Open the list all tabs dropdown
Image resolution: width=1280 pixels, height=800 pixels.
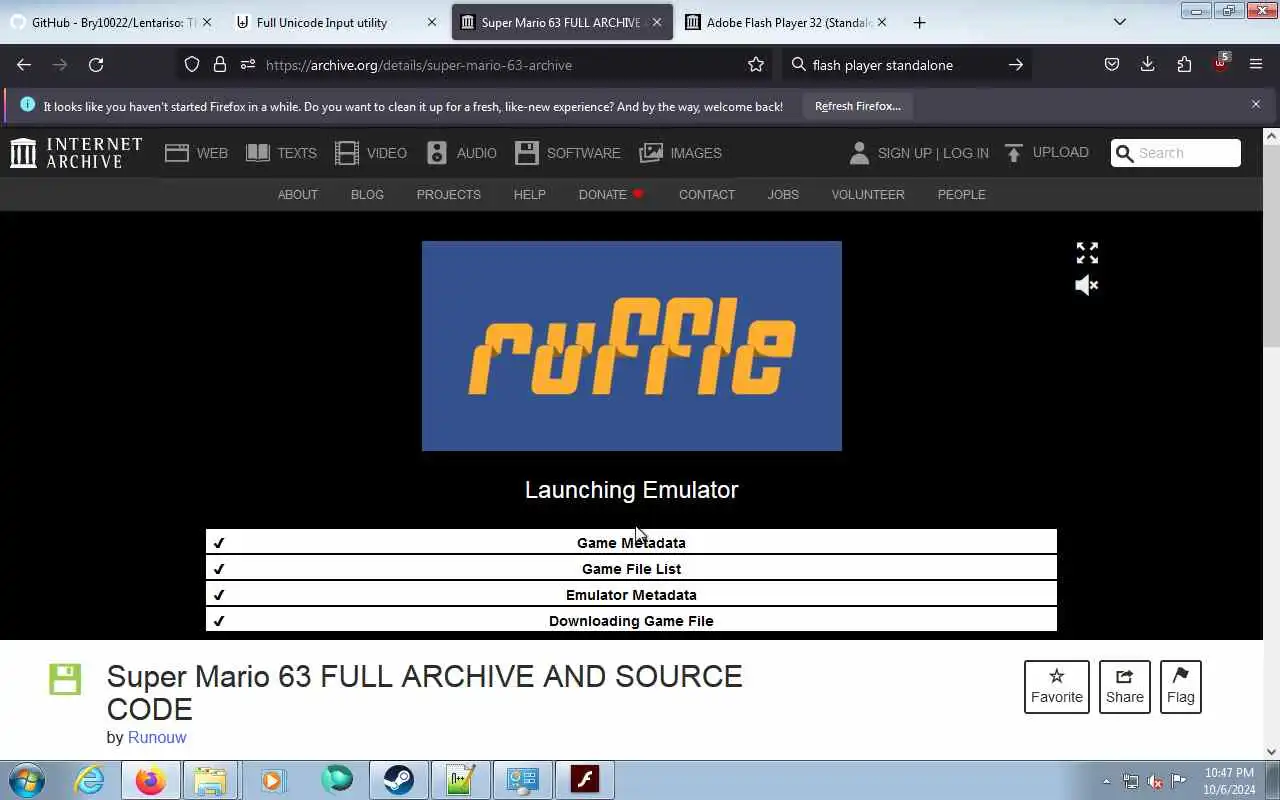pyautogui.click(x=1120, y=22)
